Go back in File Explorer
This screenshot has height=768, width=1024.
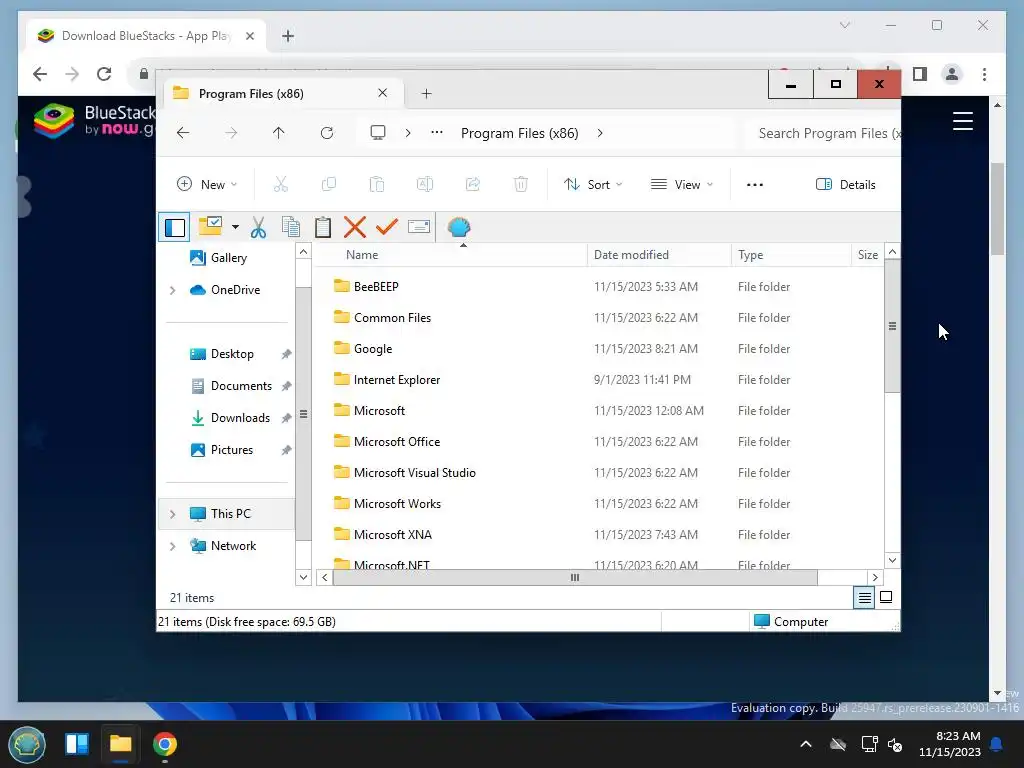pos(183,133)
